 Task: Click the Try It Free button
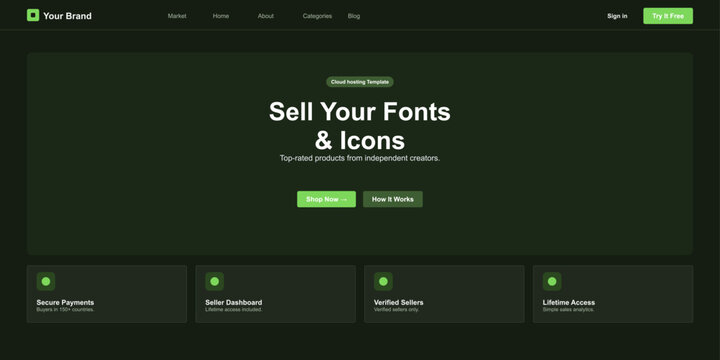coord(668,16)
